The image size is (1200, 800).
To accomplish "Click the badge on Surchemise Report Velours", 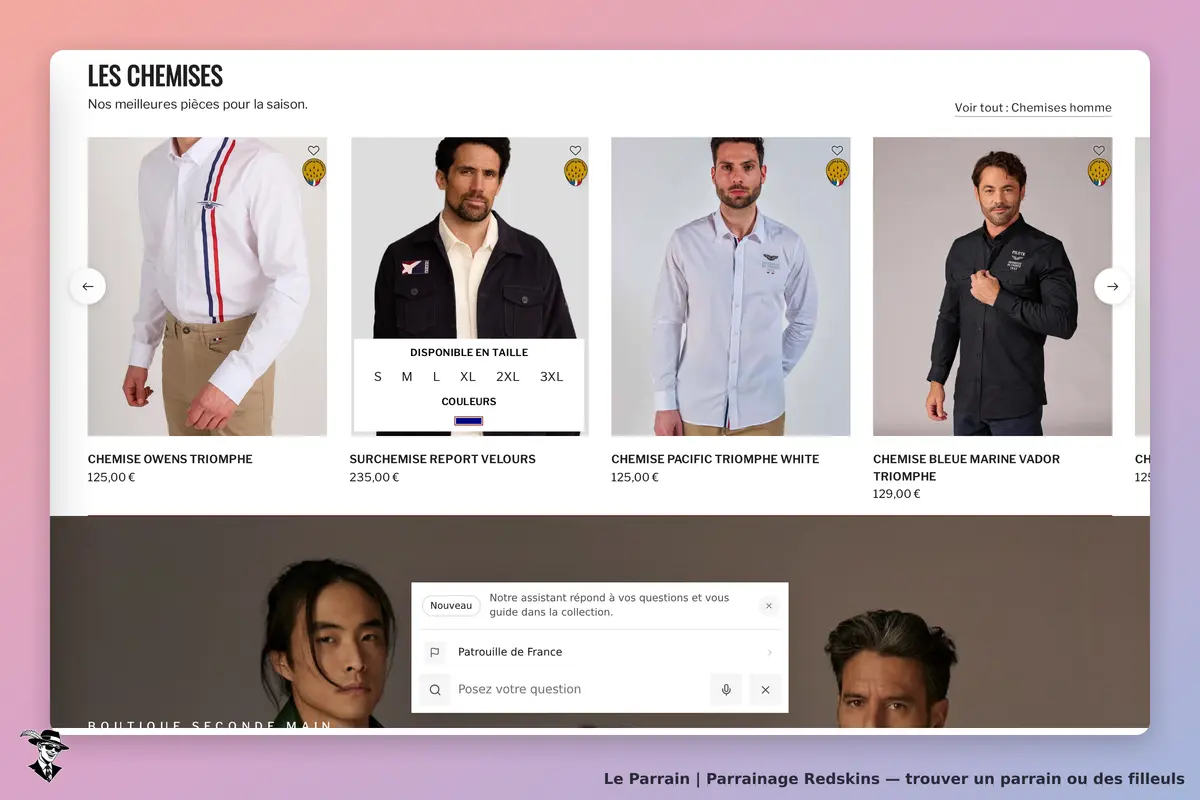I will [576, 173].
